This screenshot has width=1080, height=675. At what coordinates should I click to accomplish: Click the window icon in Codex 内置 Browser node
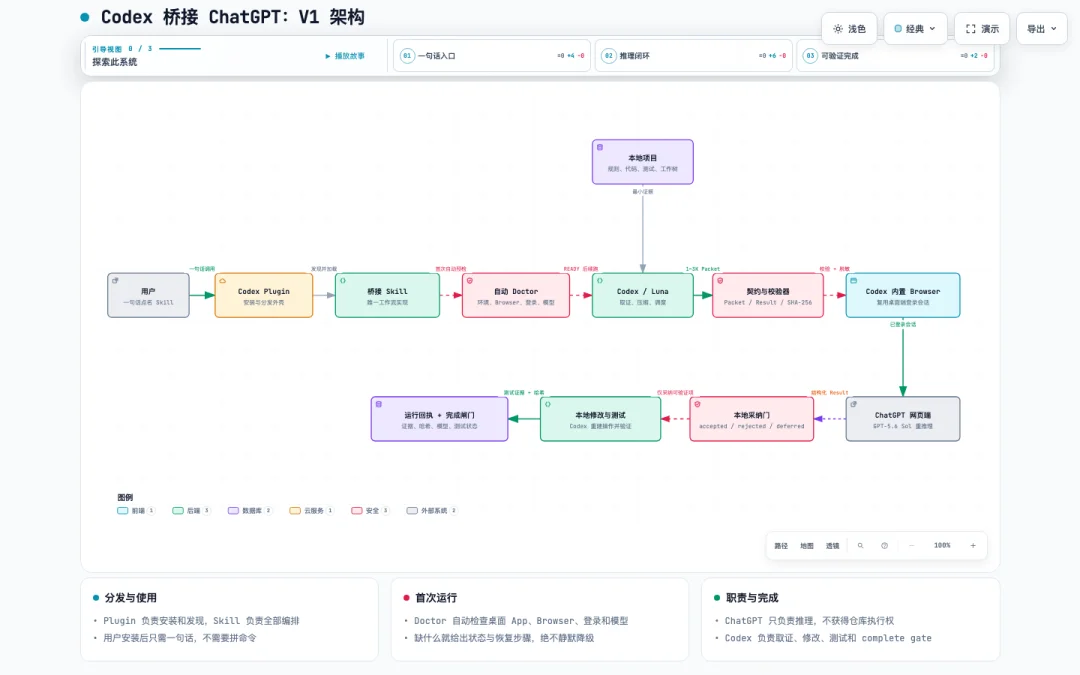854,280
